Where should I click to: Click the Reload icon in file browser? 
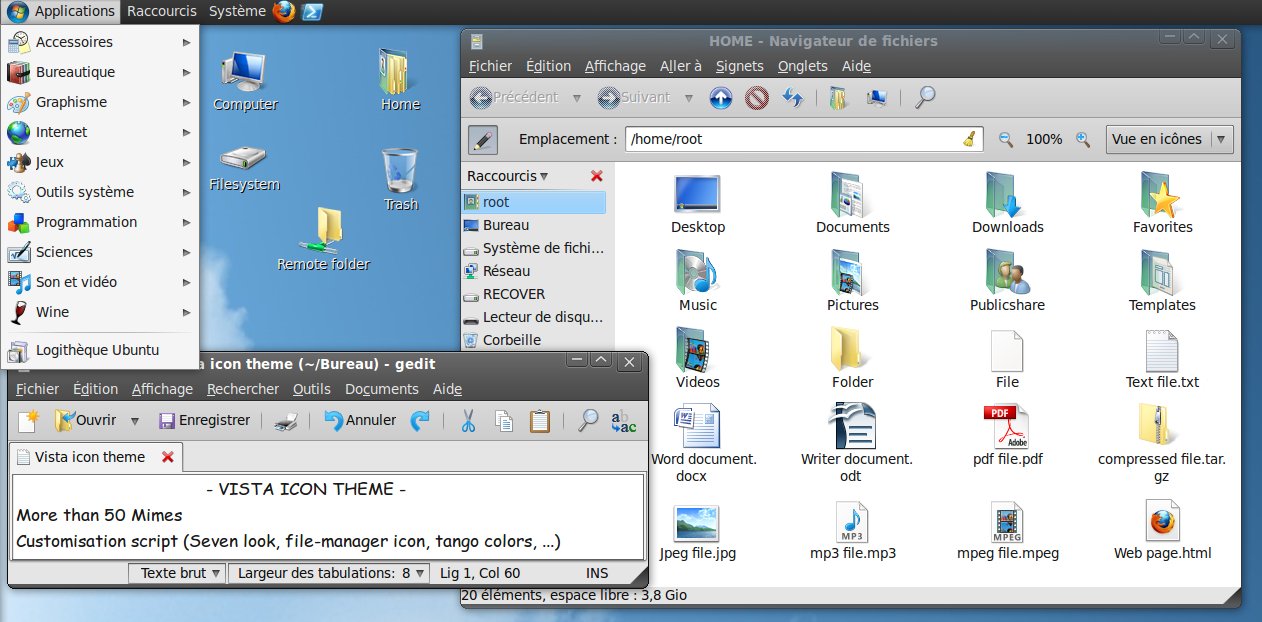793,98
